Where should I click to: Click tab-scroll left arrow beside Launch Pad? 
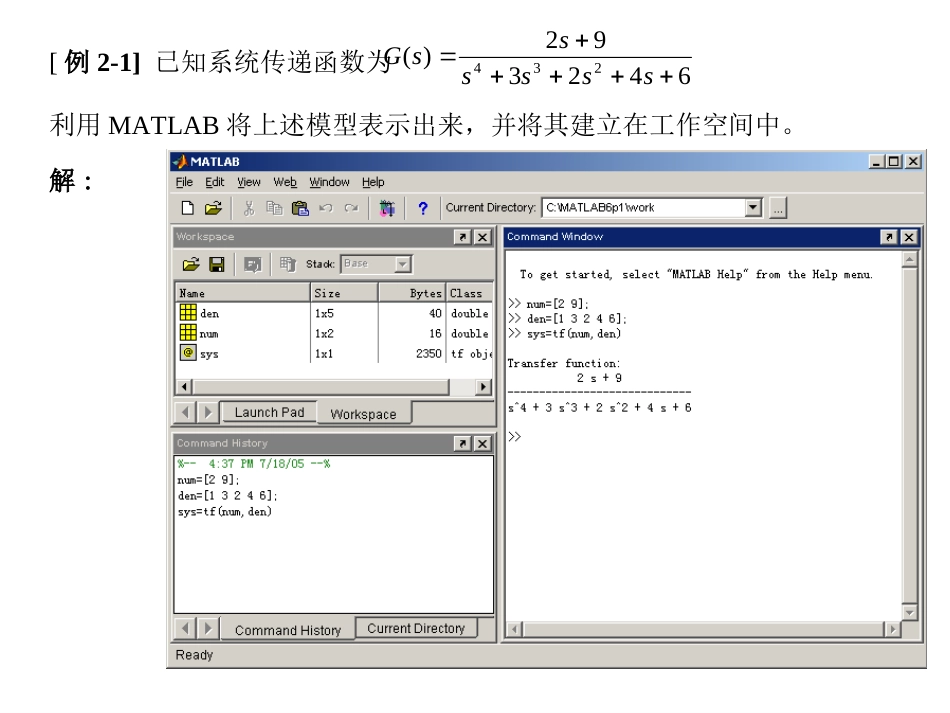[x=185, y=412]
